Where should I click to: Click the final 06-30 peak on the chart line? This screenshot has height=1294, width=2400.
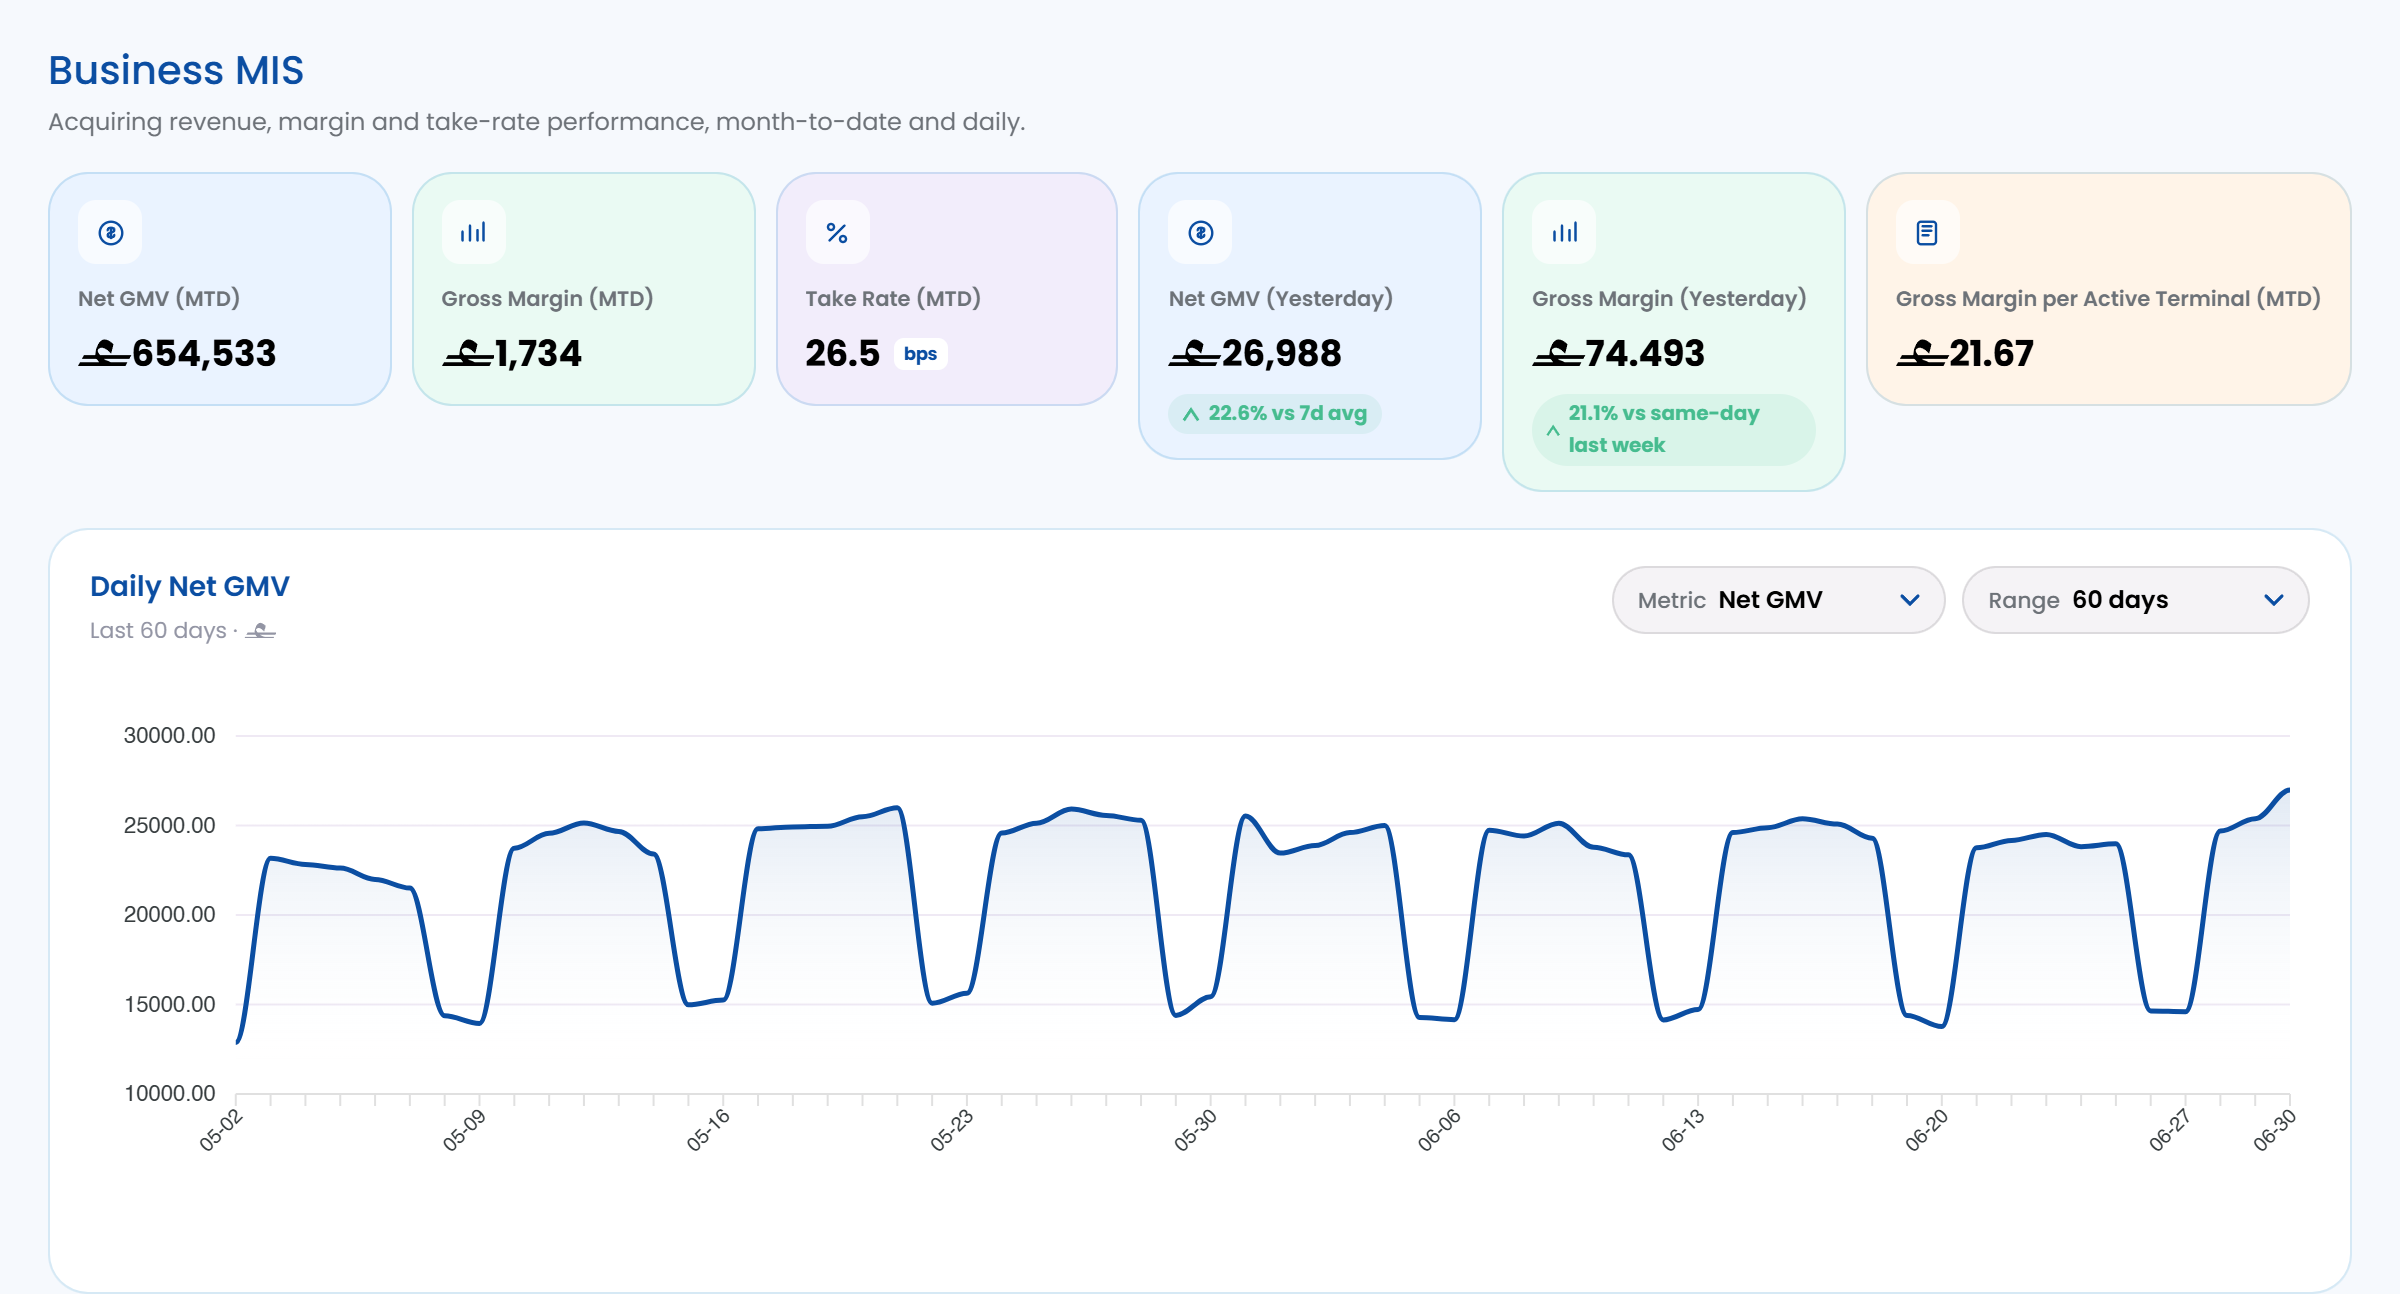point(2288,790)
